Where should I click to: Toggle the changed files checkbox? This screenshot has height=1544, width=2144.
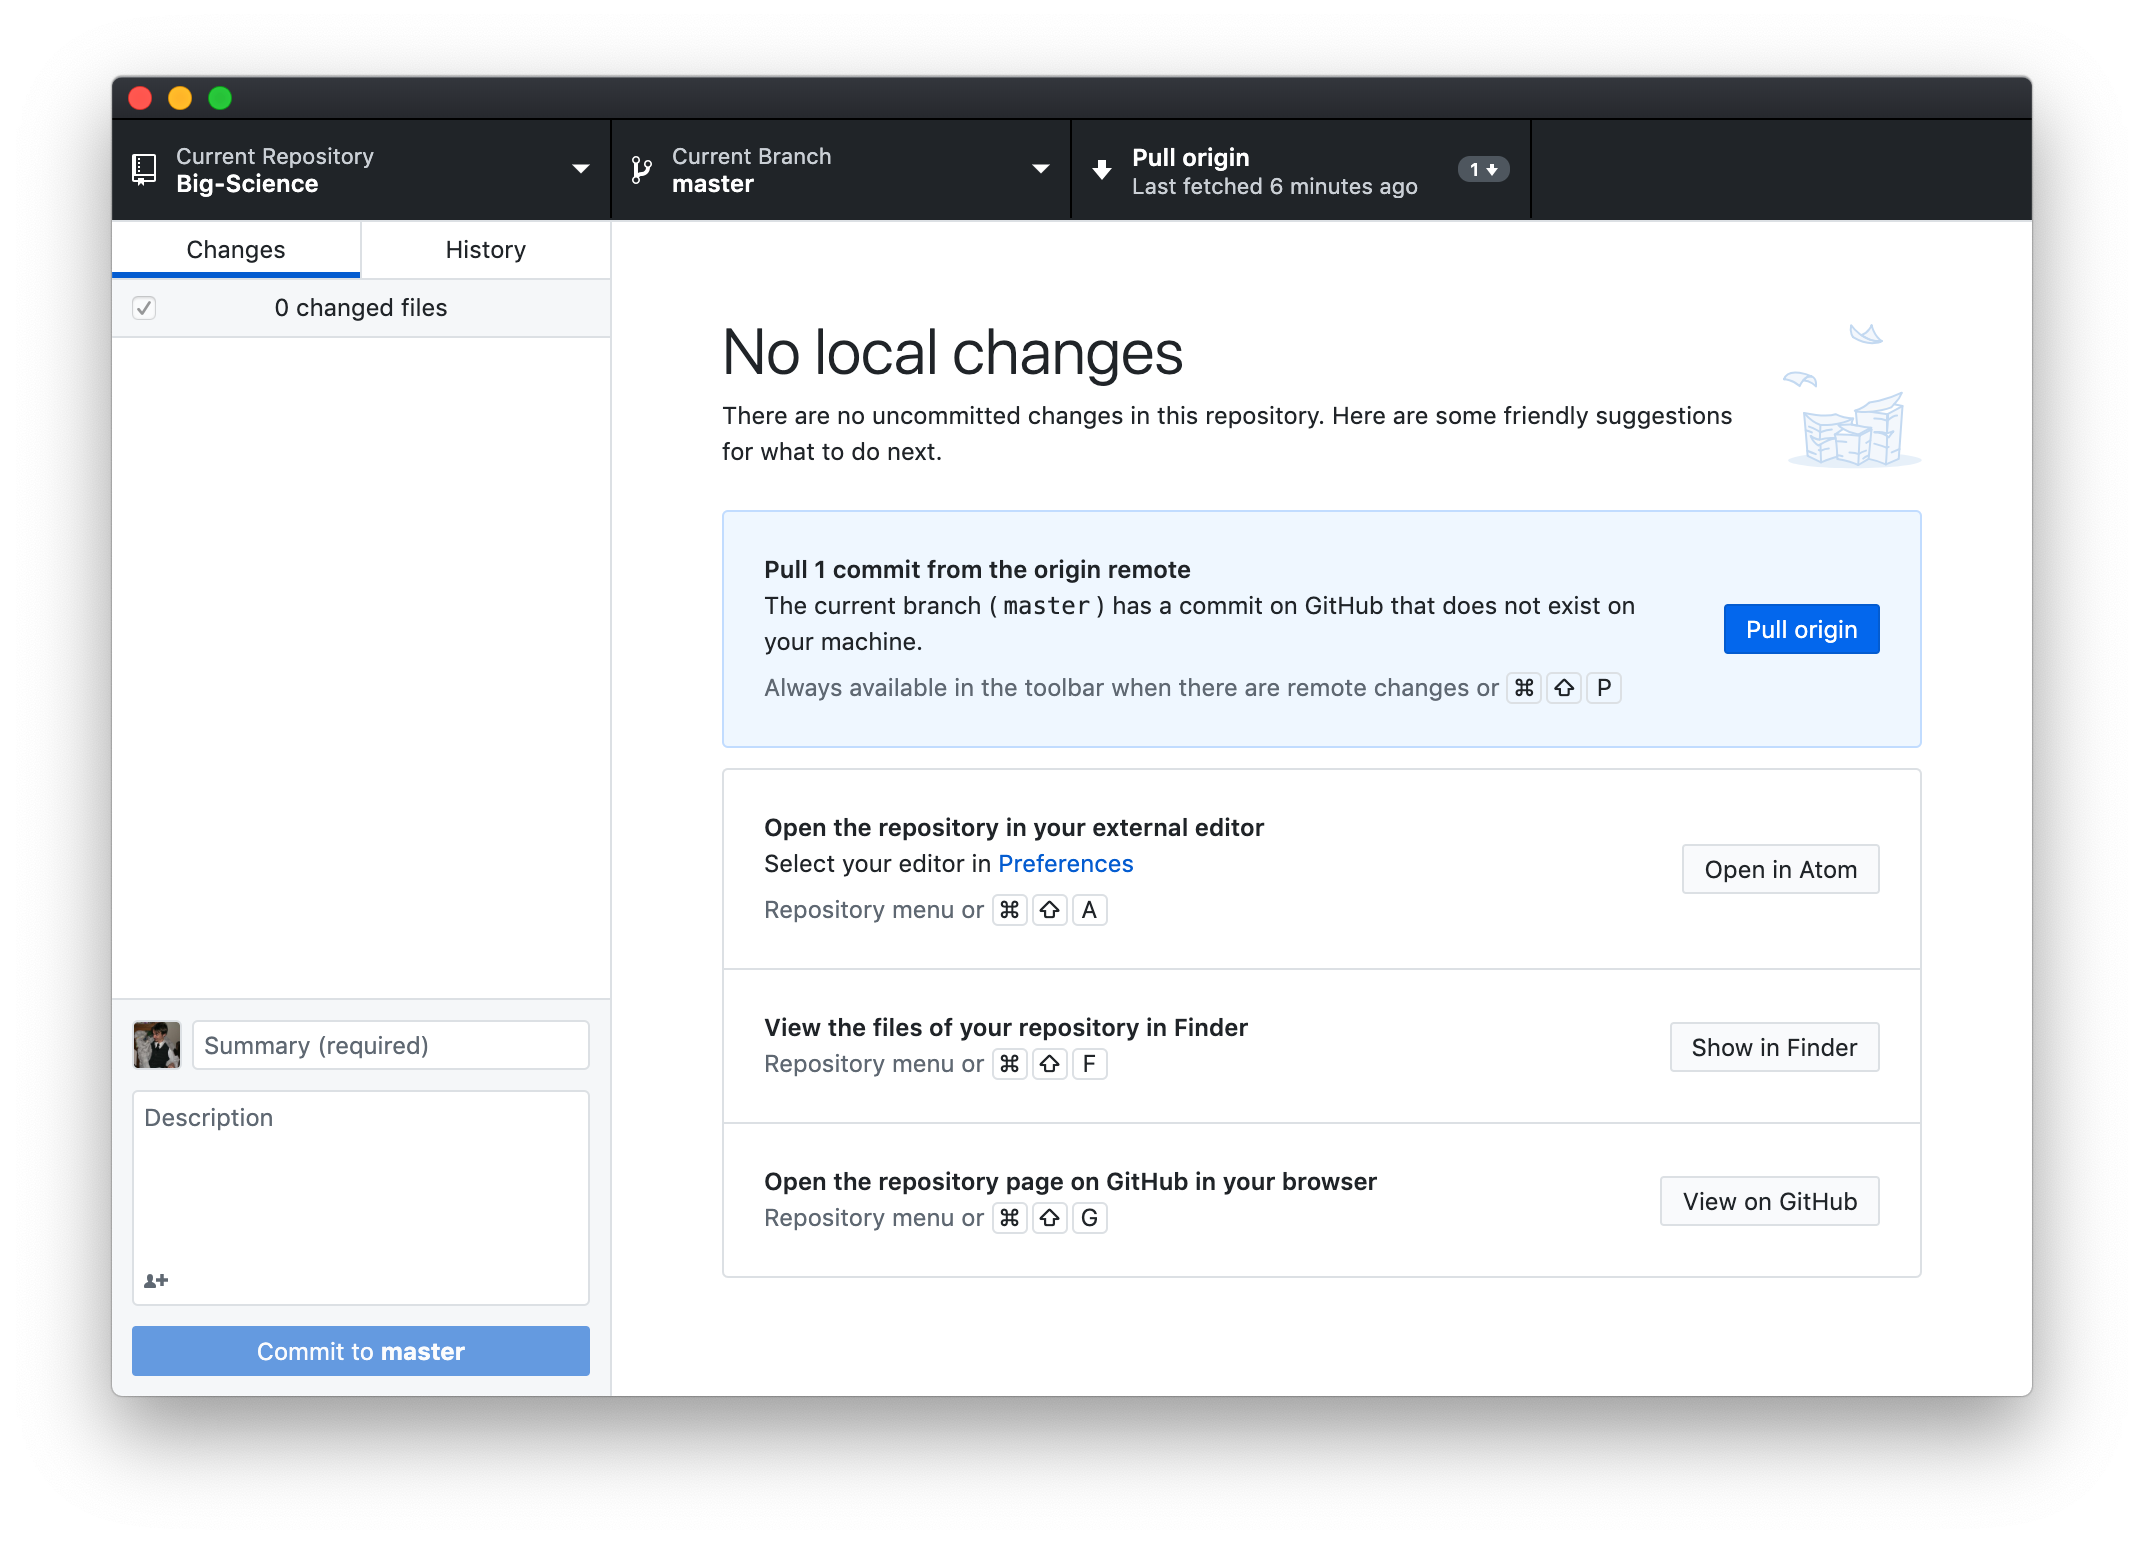(145, 308)
